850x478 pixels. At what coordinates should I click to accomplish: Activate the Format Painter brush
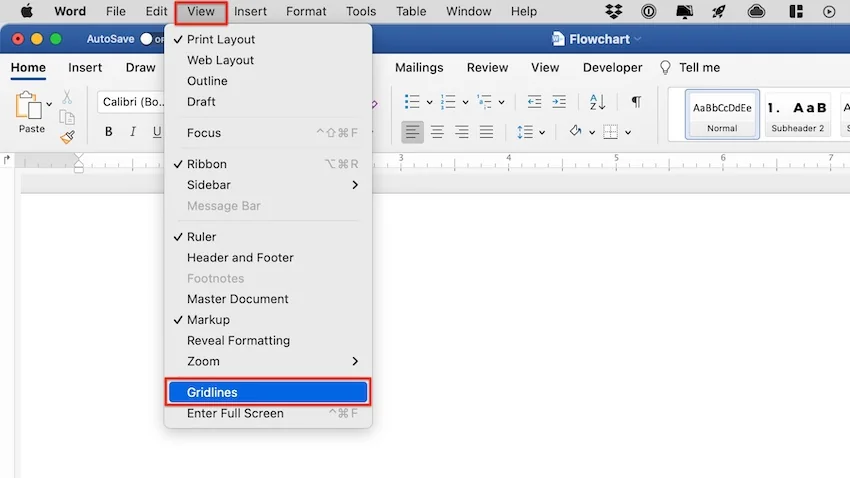[67, 137]
